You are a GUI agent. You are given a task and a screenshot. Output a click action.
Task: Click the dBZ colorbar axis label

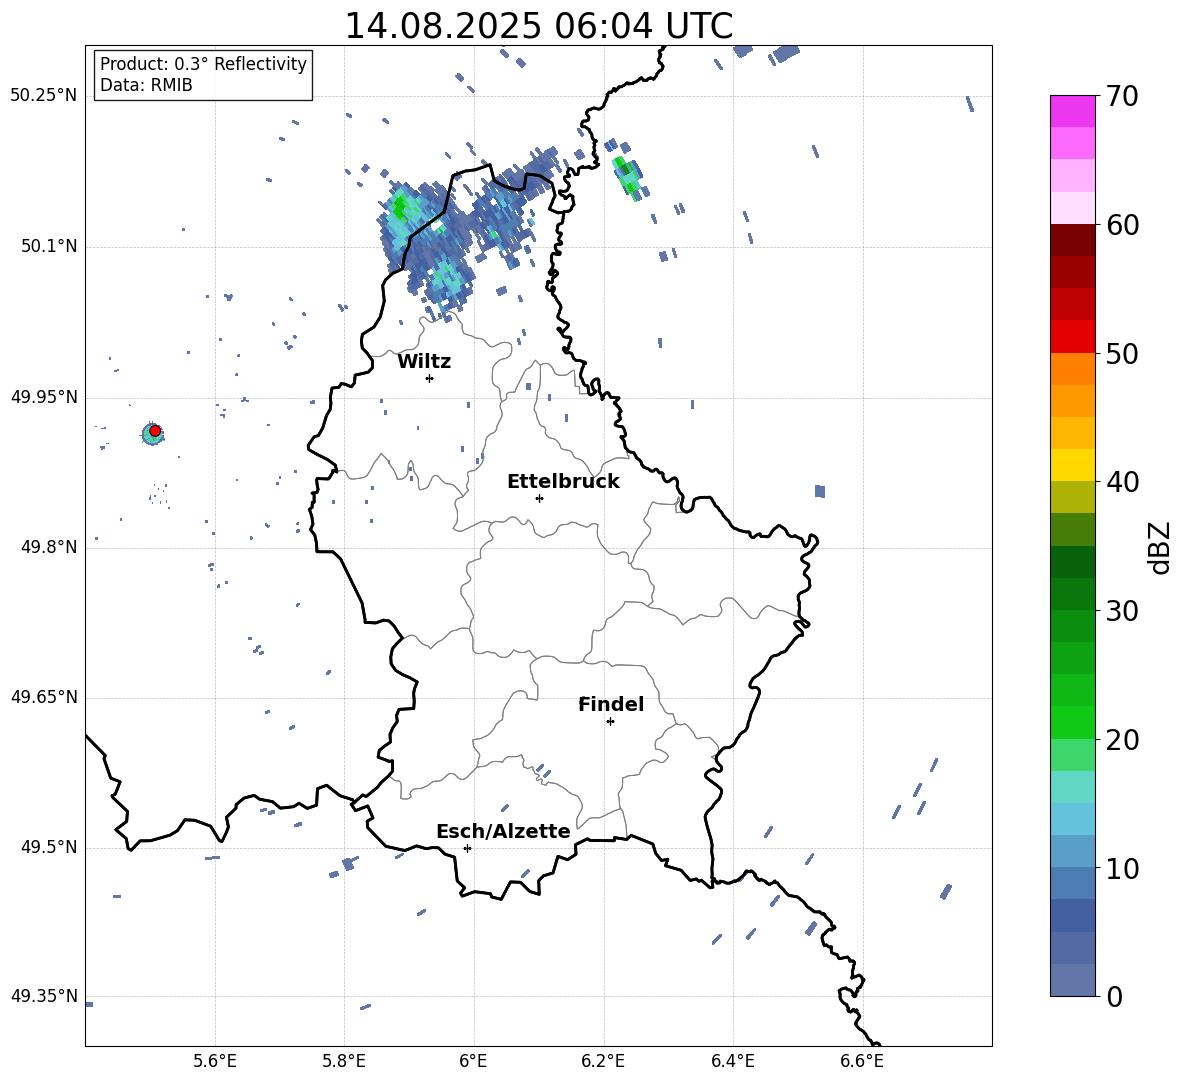[1160, 547]
